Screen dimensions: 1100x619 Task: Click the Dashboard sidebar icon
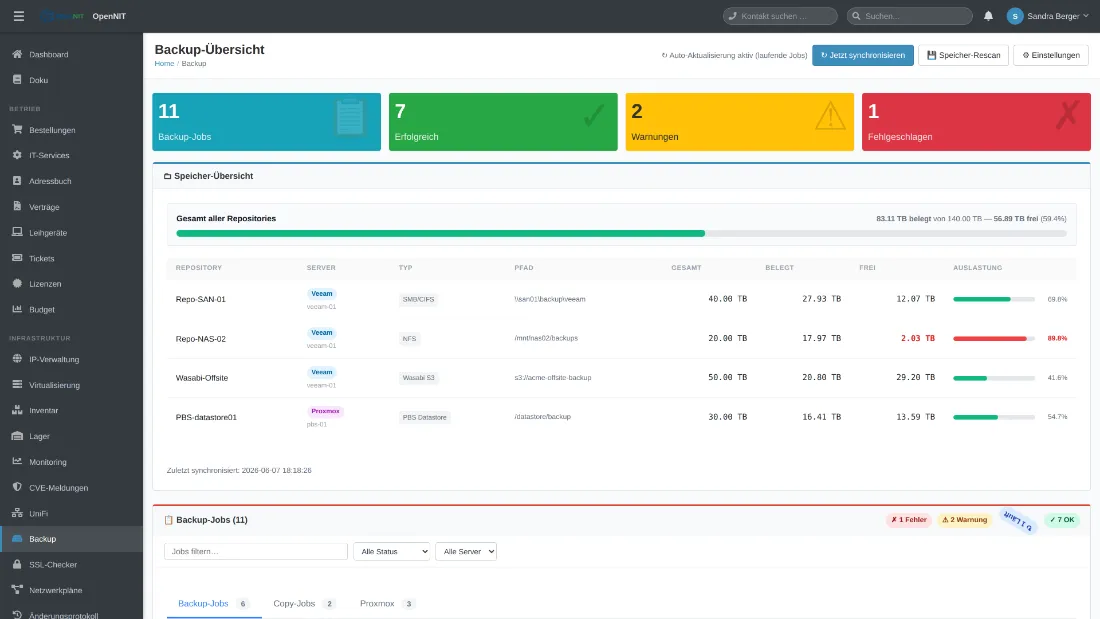point(17,54)
